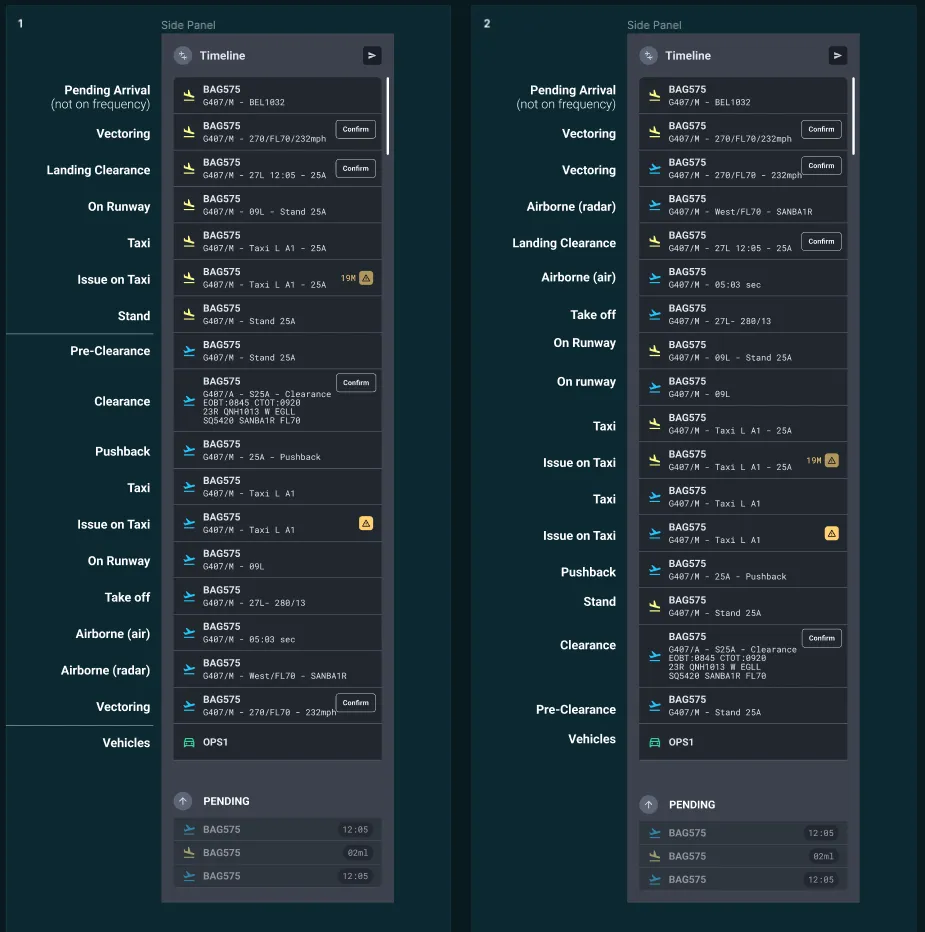This screenshot has height=932, width=925.
Task: Click the 19M warning badge in the left panel
Action: pyautogui.click(x=357, y=278)
